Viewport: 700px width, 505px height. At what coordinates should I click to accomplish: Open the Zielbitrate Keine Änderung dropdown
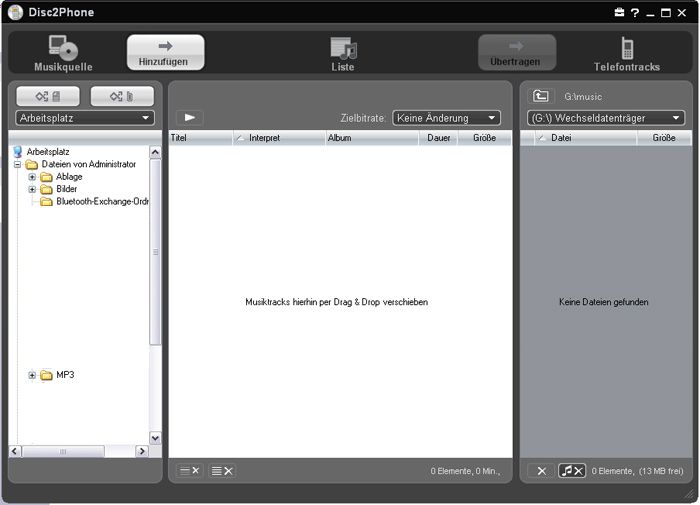(446, 118)
